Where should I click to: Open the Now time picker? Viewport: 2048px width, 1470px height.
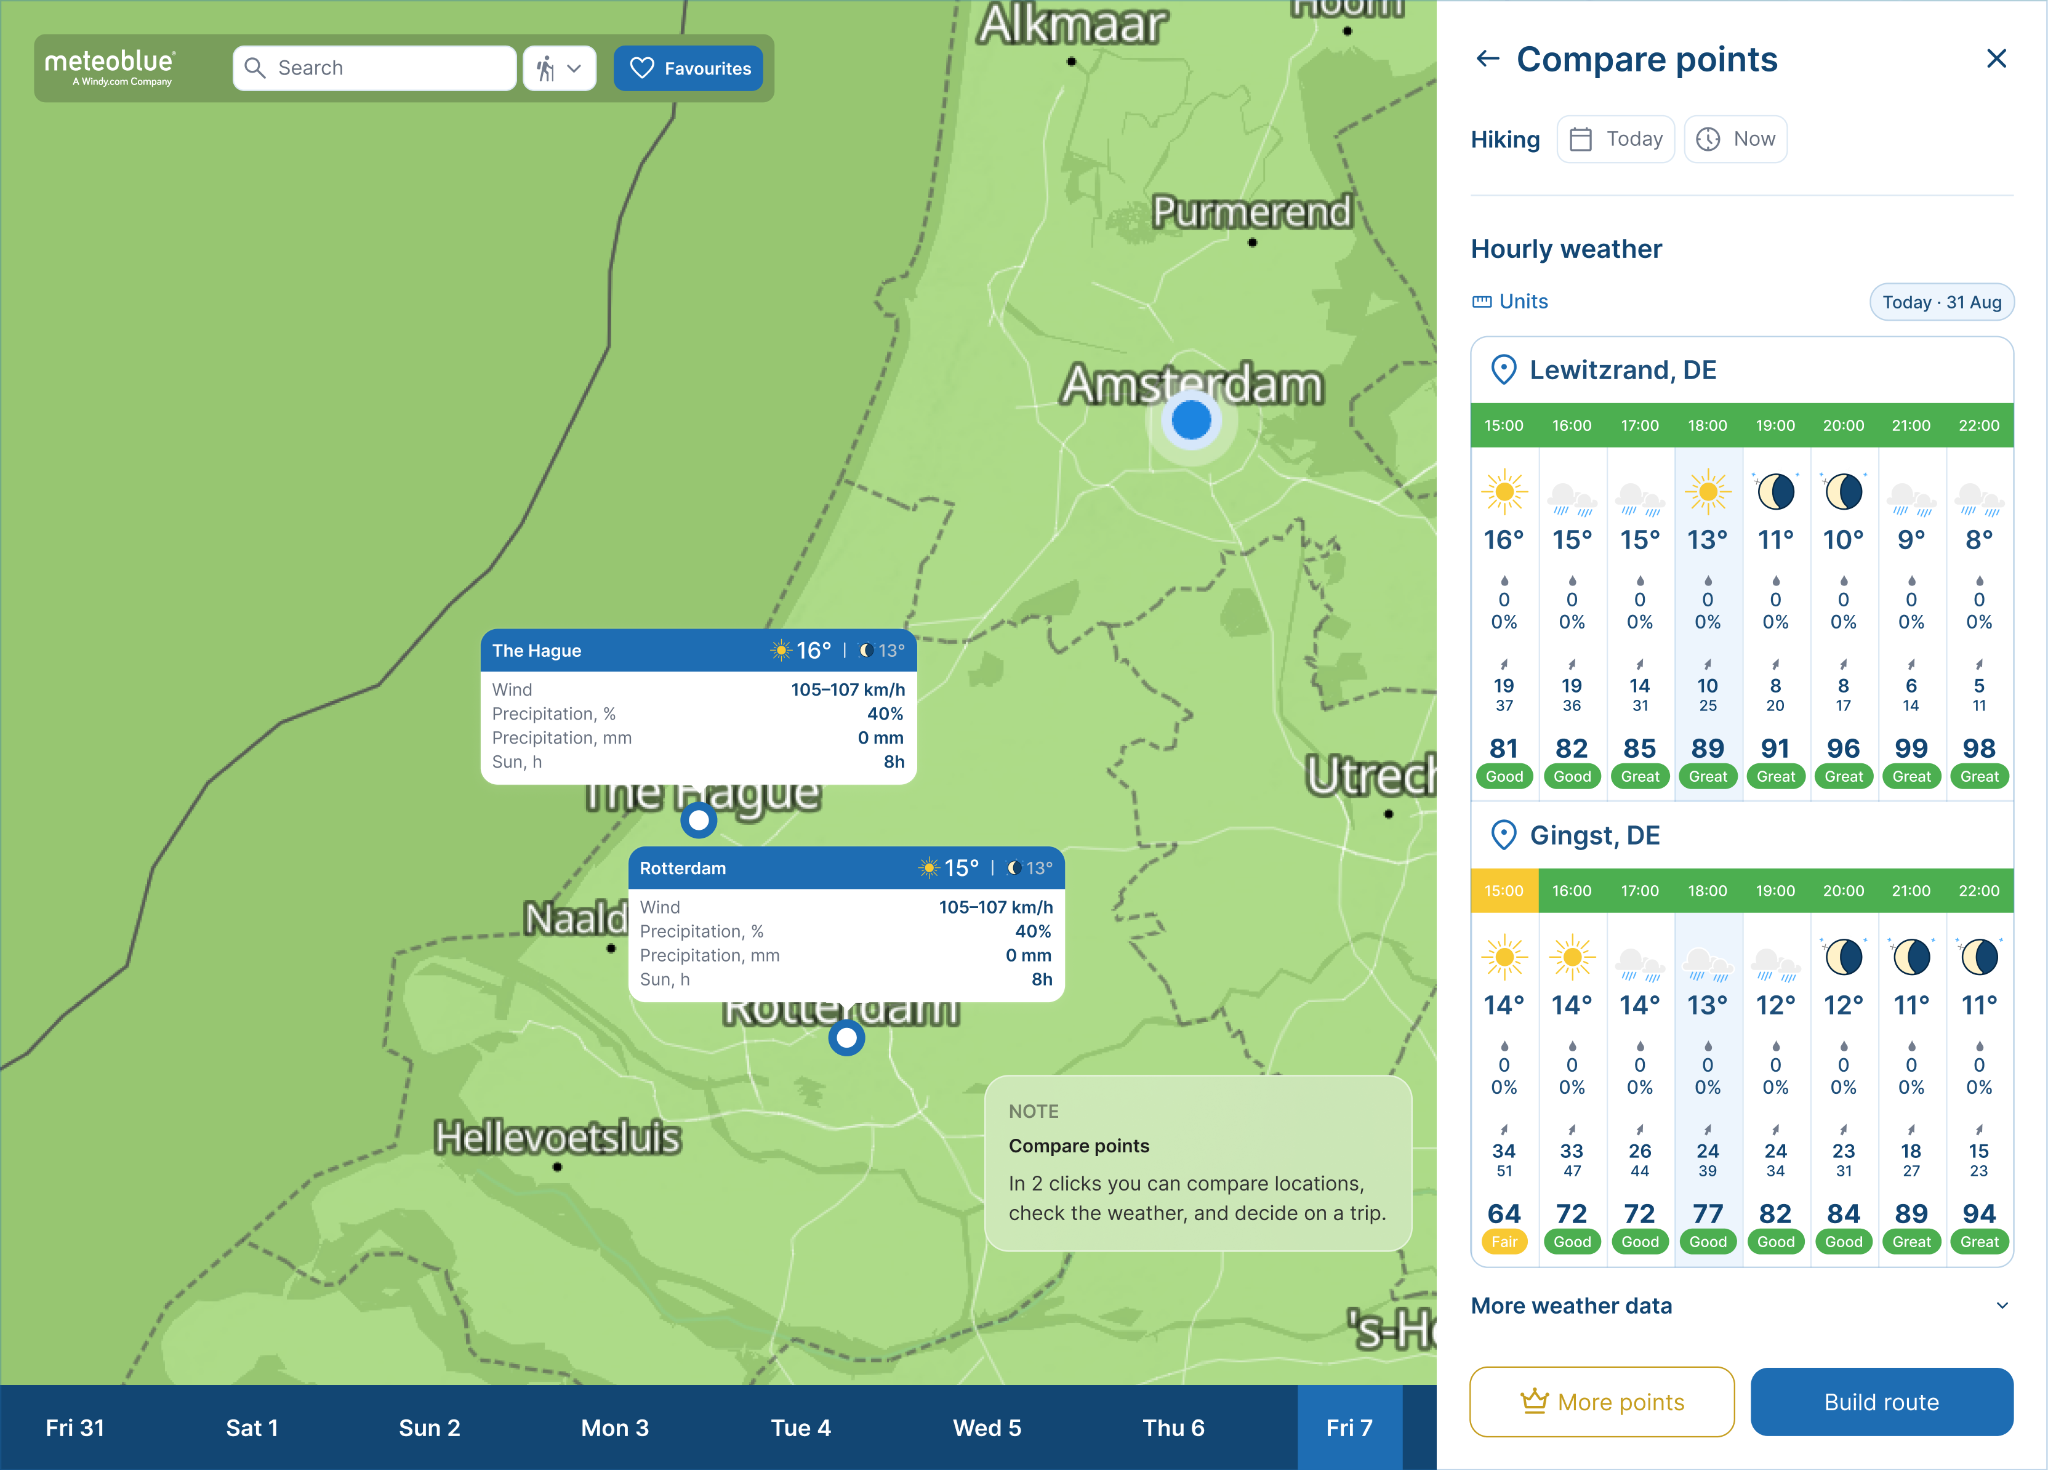(1736, 139)
